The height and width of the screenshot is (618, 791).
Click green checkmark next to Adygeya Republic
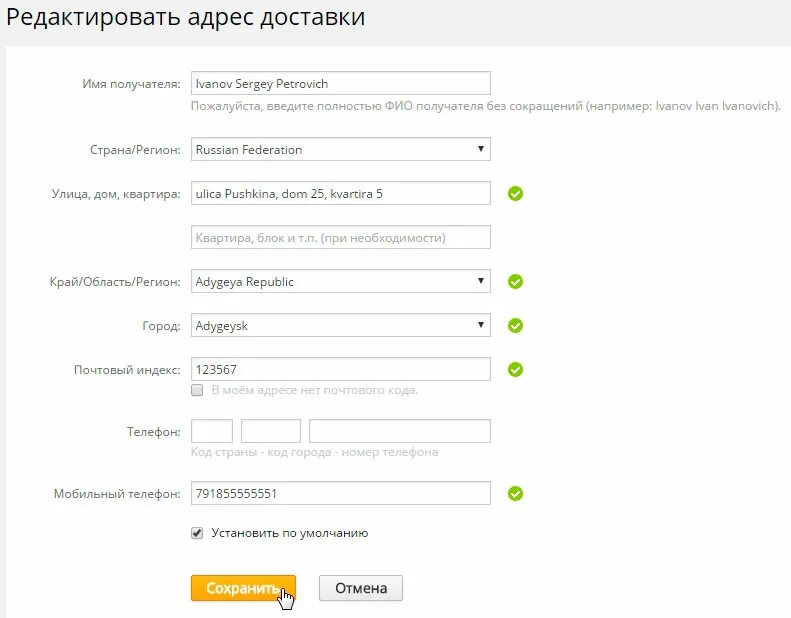515,282
